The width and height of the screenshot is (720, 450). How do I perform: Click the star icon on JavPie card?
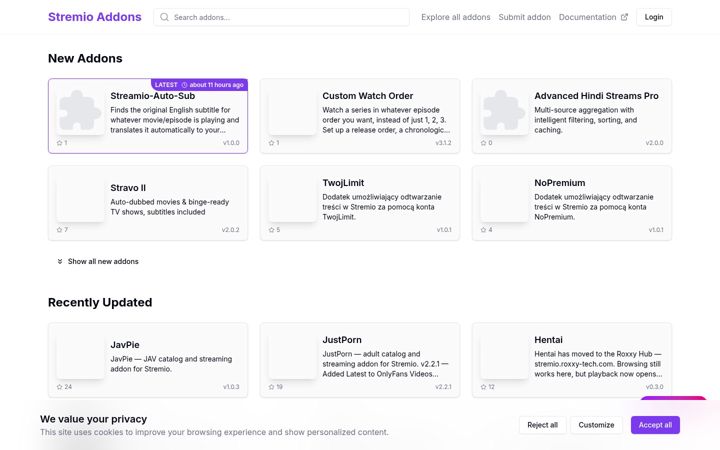coord(59,387)
